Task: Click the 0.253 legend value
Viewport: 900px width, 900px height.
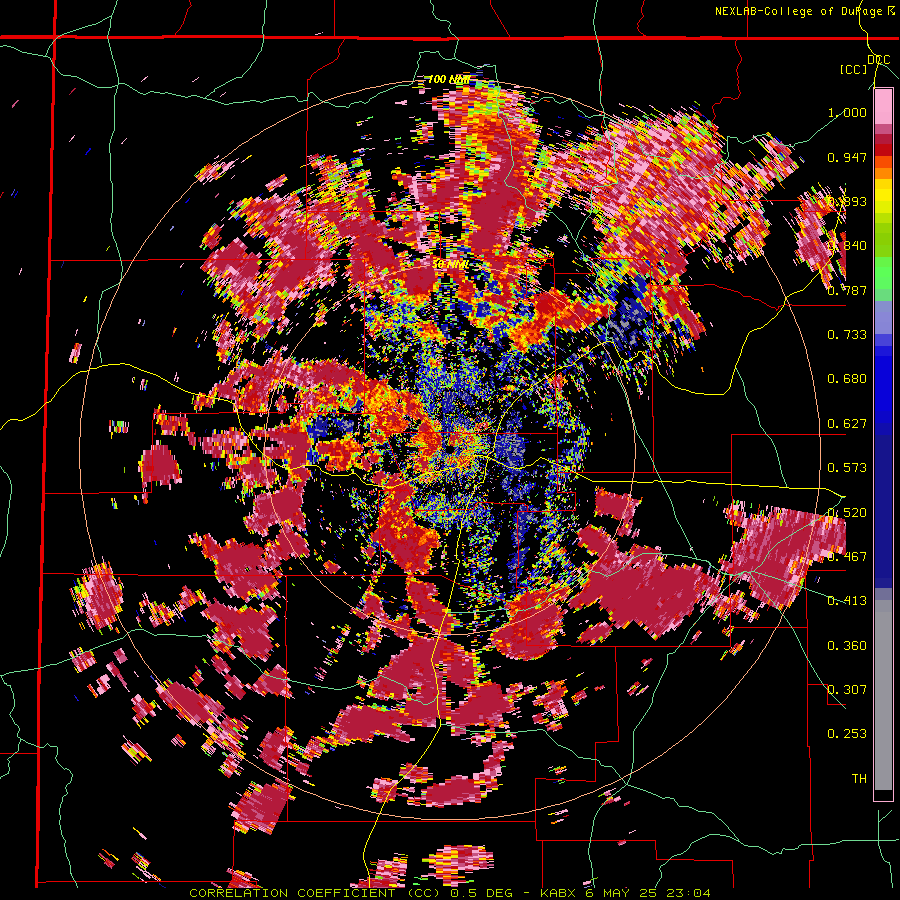Action: pyautogui.click(x=847, y=734)
